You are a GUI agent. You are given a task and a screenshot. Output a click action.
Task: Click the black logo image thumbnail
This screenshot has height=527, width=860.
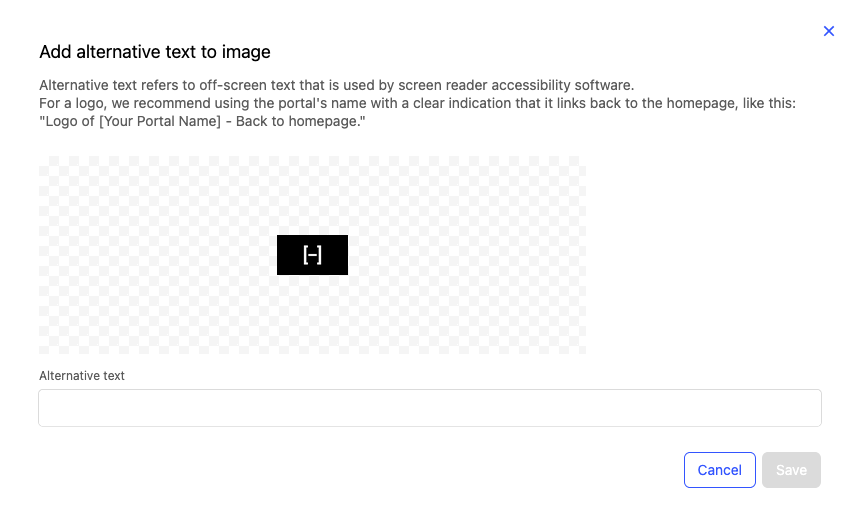tap(290, 255)
